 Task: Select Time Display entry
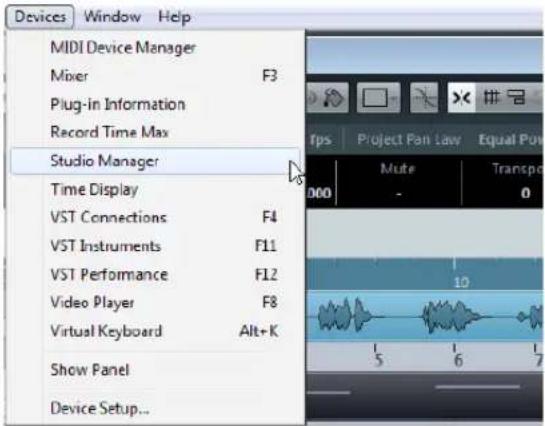pyautogui.click(x=155, y=189)
